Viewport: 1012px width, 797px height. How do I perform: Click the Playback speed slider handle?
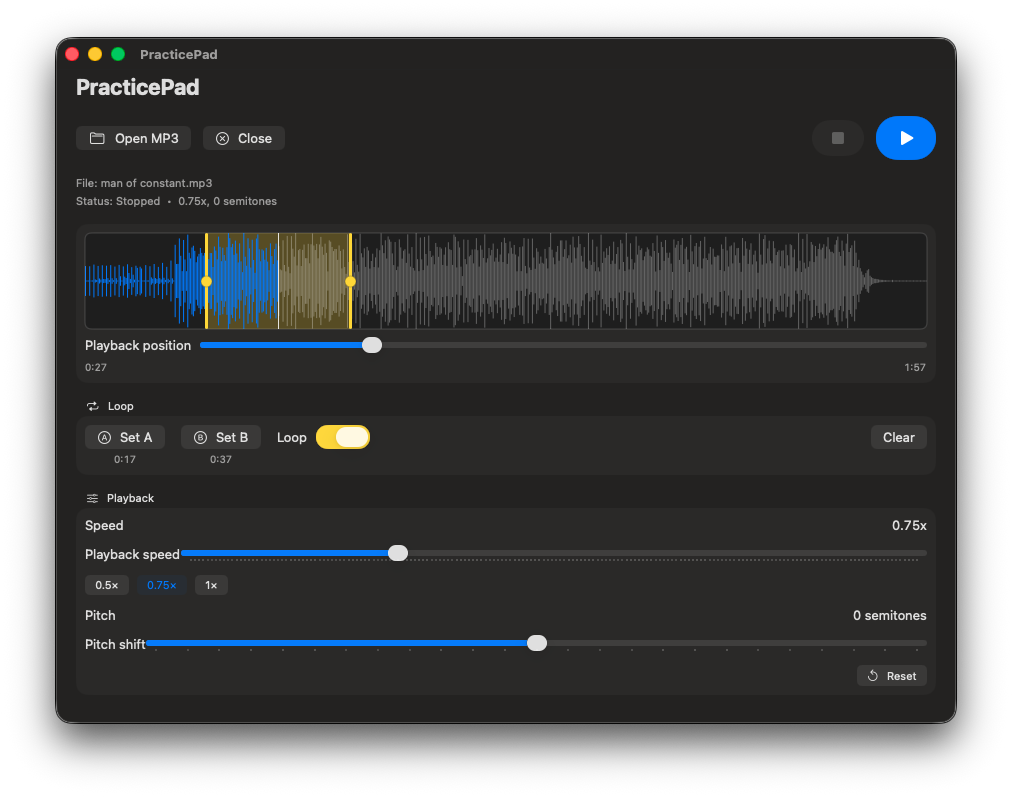[398, 553]
